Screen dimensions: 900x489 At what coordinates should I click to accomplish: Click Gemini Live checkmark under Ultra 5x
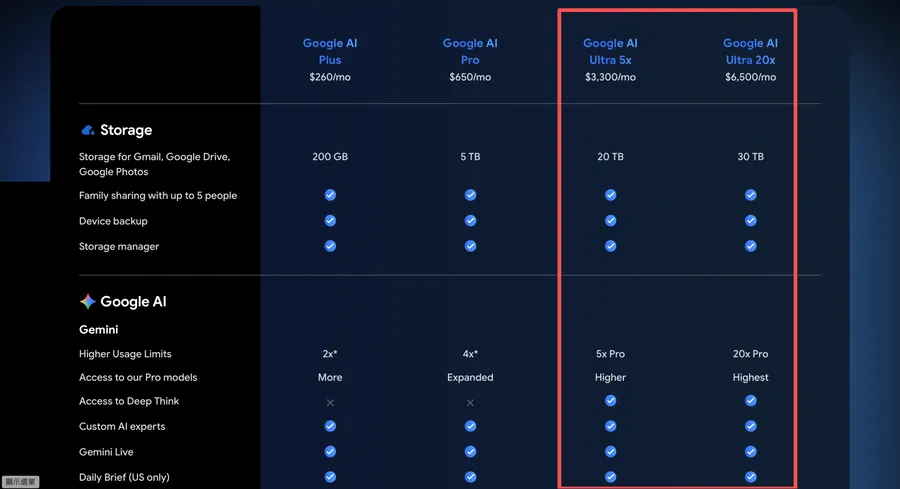pos(610,452)
